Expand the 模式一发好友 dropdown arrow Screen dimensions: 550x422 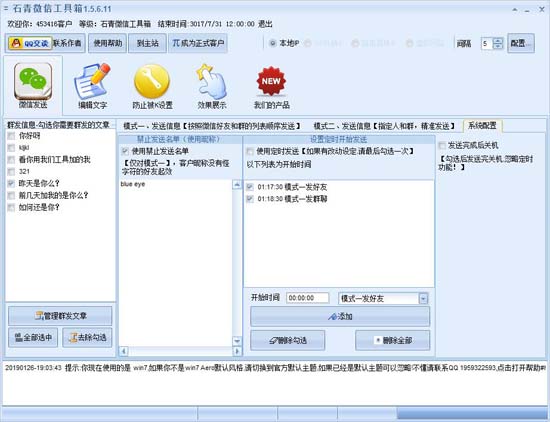(423, 299)
